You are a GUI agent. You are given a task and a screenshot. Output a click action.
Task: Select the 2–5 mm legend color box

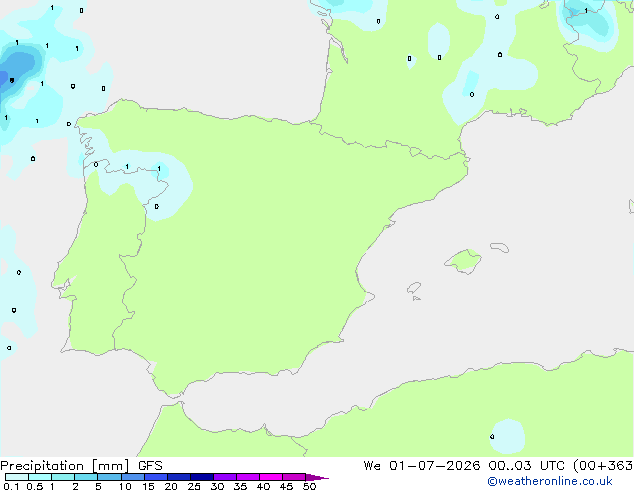[x=86, y=477]
